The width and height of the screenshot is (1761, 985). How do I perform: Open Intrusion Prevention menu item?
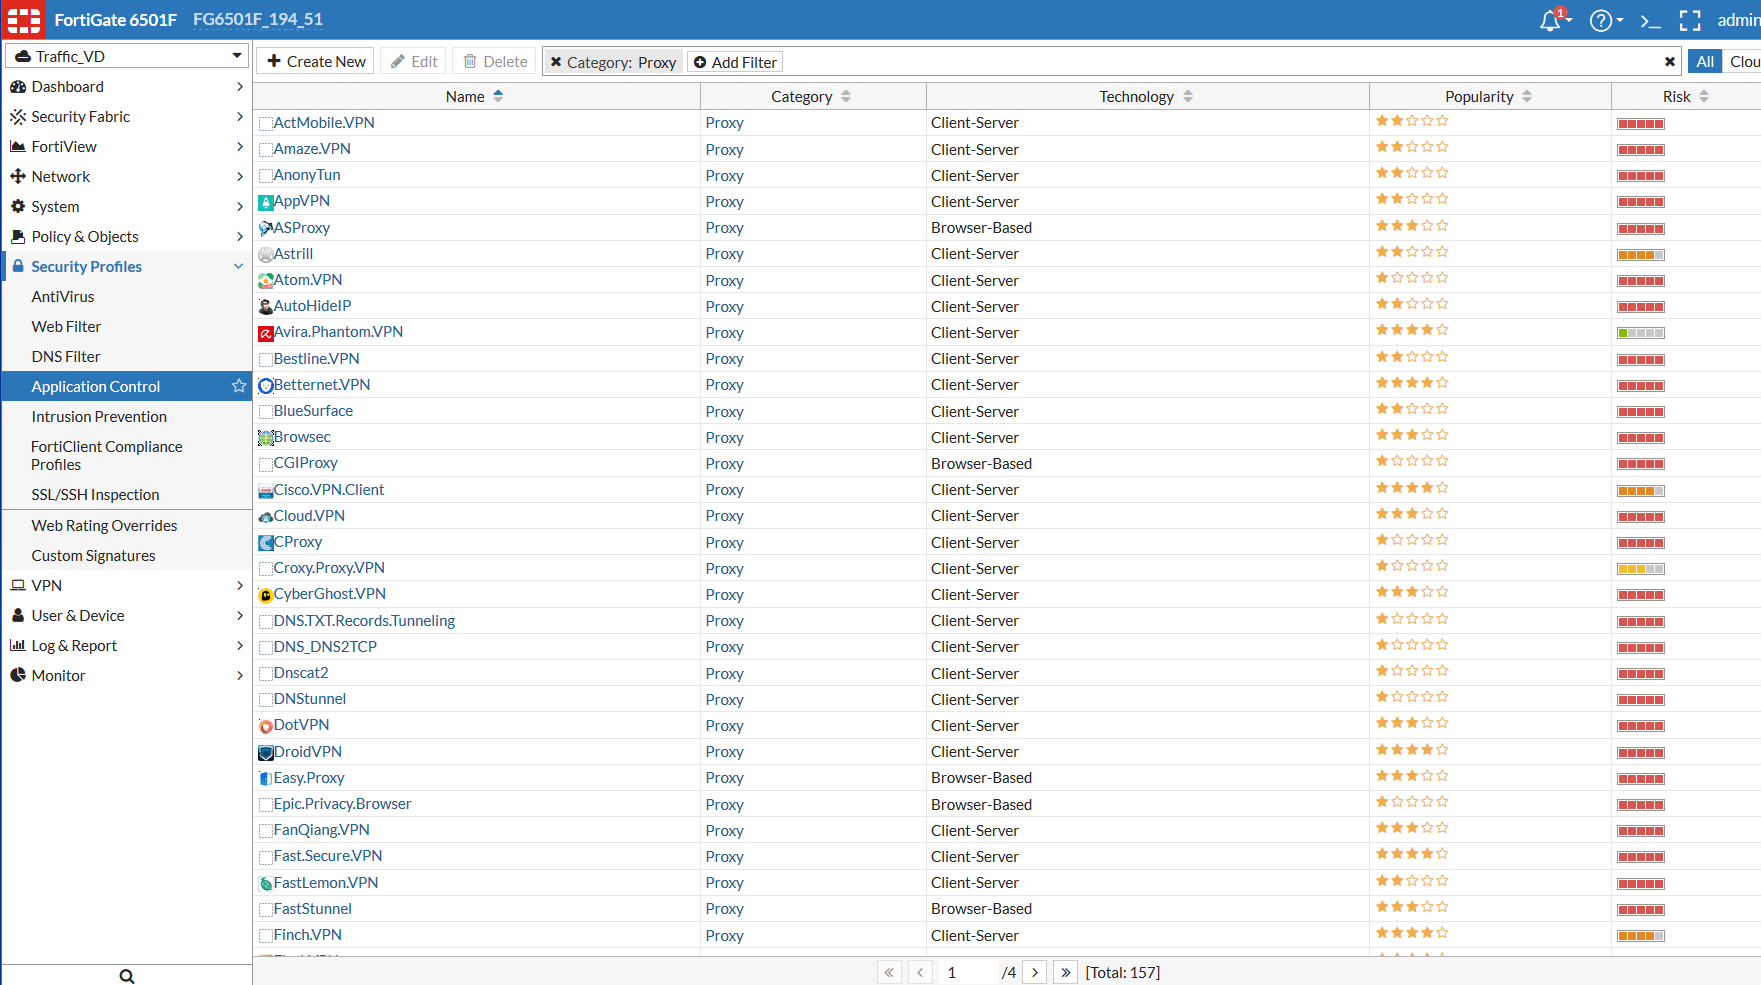pos(99,417)
